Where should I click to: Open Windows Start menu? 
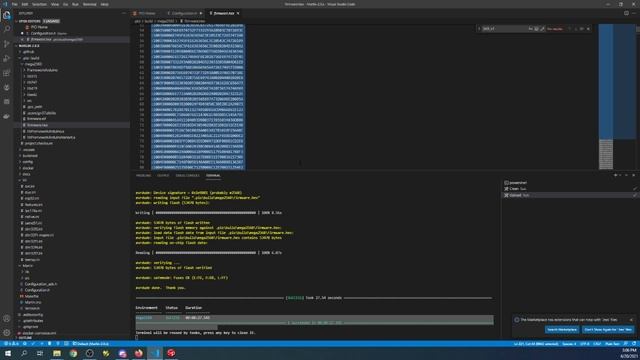tap(8, 353)
